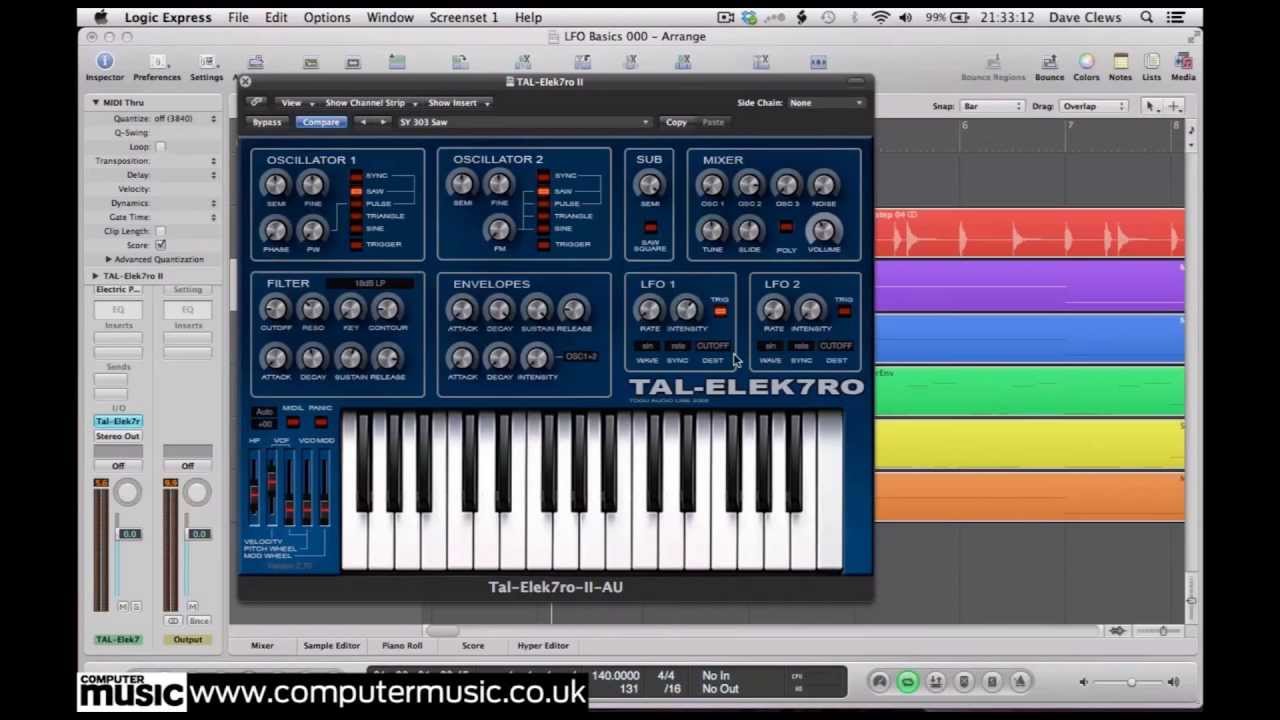Toggle Oscillator 2 Pulse waveform

[x=543, y=203]
